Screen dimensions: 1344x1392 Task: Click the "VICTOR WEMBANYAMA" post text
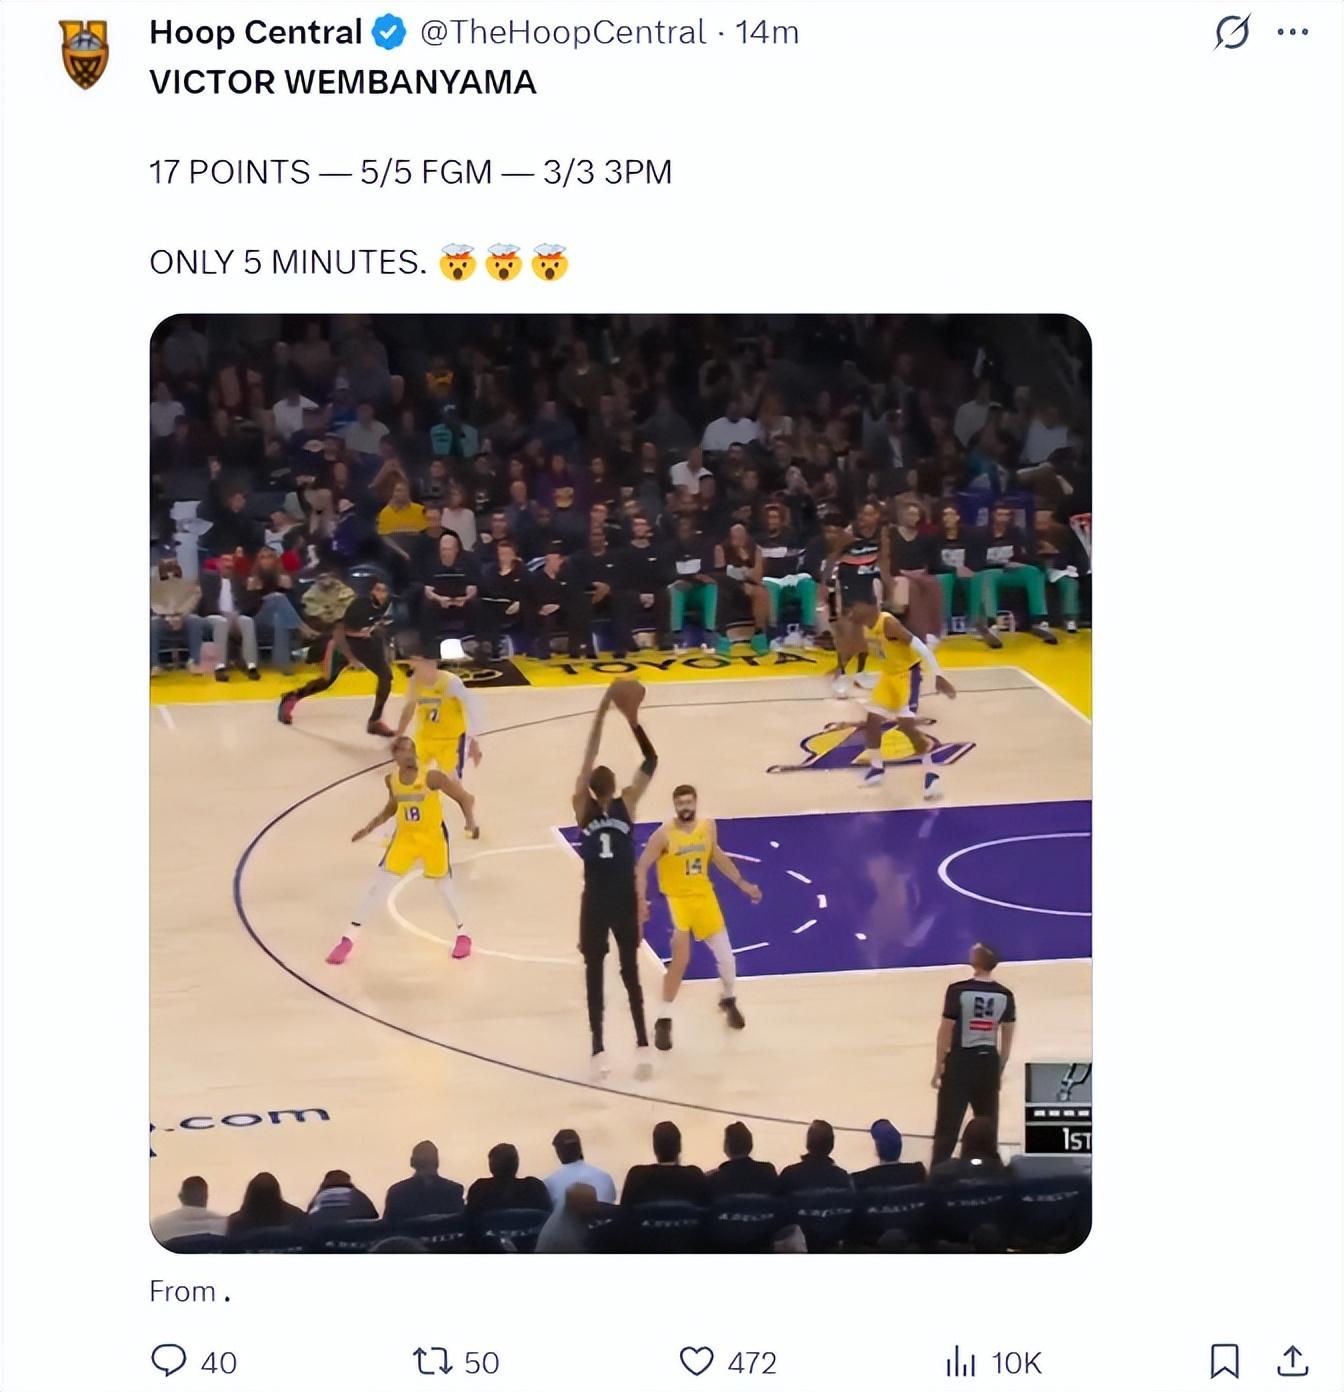(343, 82)
